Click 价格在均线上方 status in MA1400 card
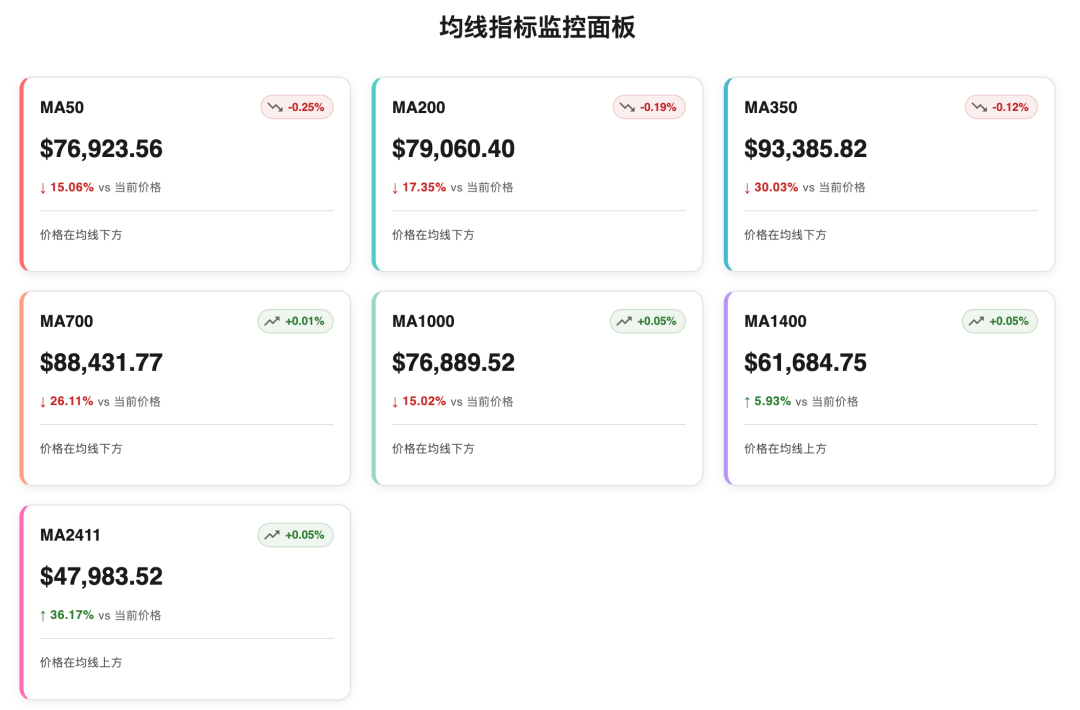This screenshot has height=710, width=1080. (x=785, y=449)
